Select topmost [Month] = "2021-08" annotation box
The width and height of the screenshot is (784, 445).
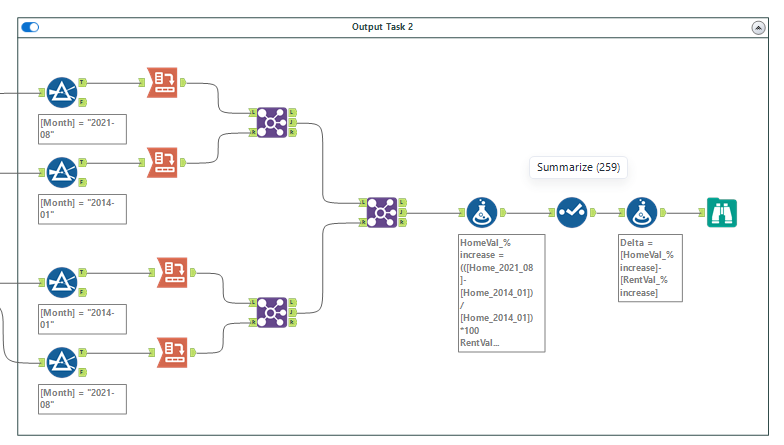pos(82,129)
